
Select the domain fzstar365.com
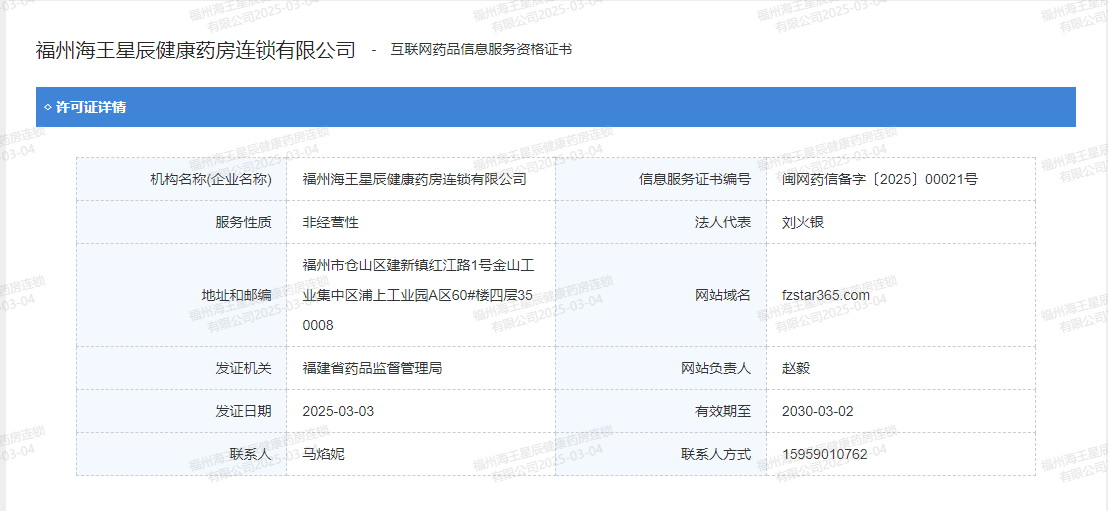pos(826,295)
